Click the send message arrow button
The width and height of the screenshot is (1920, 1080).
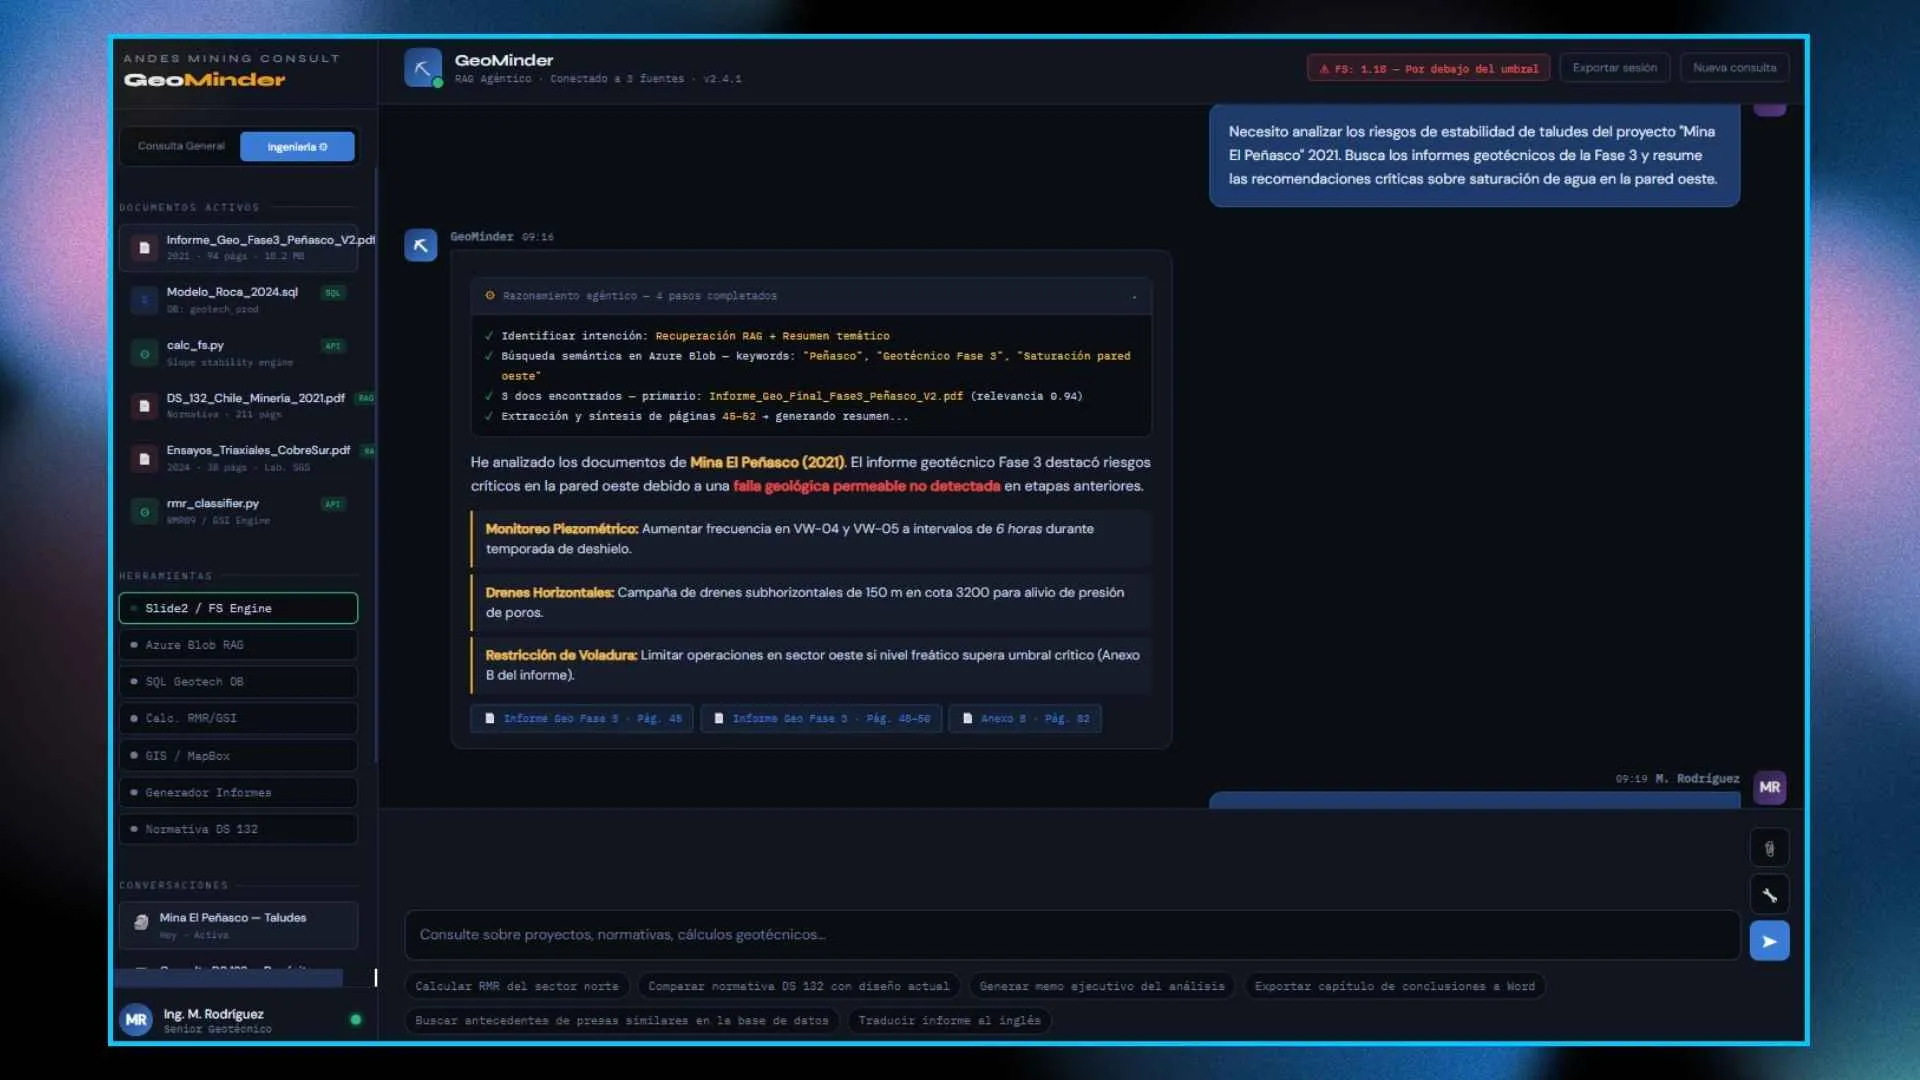[1769, 941]
